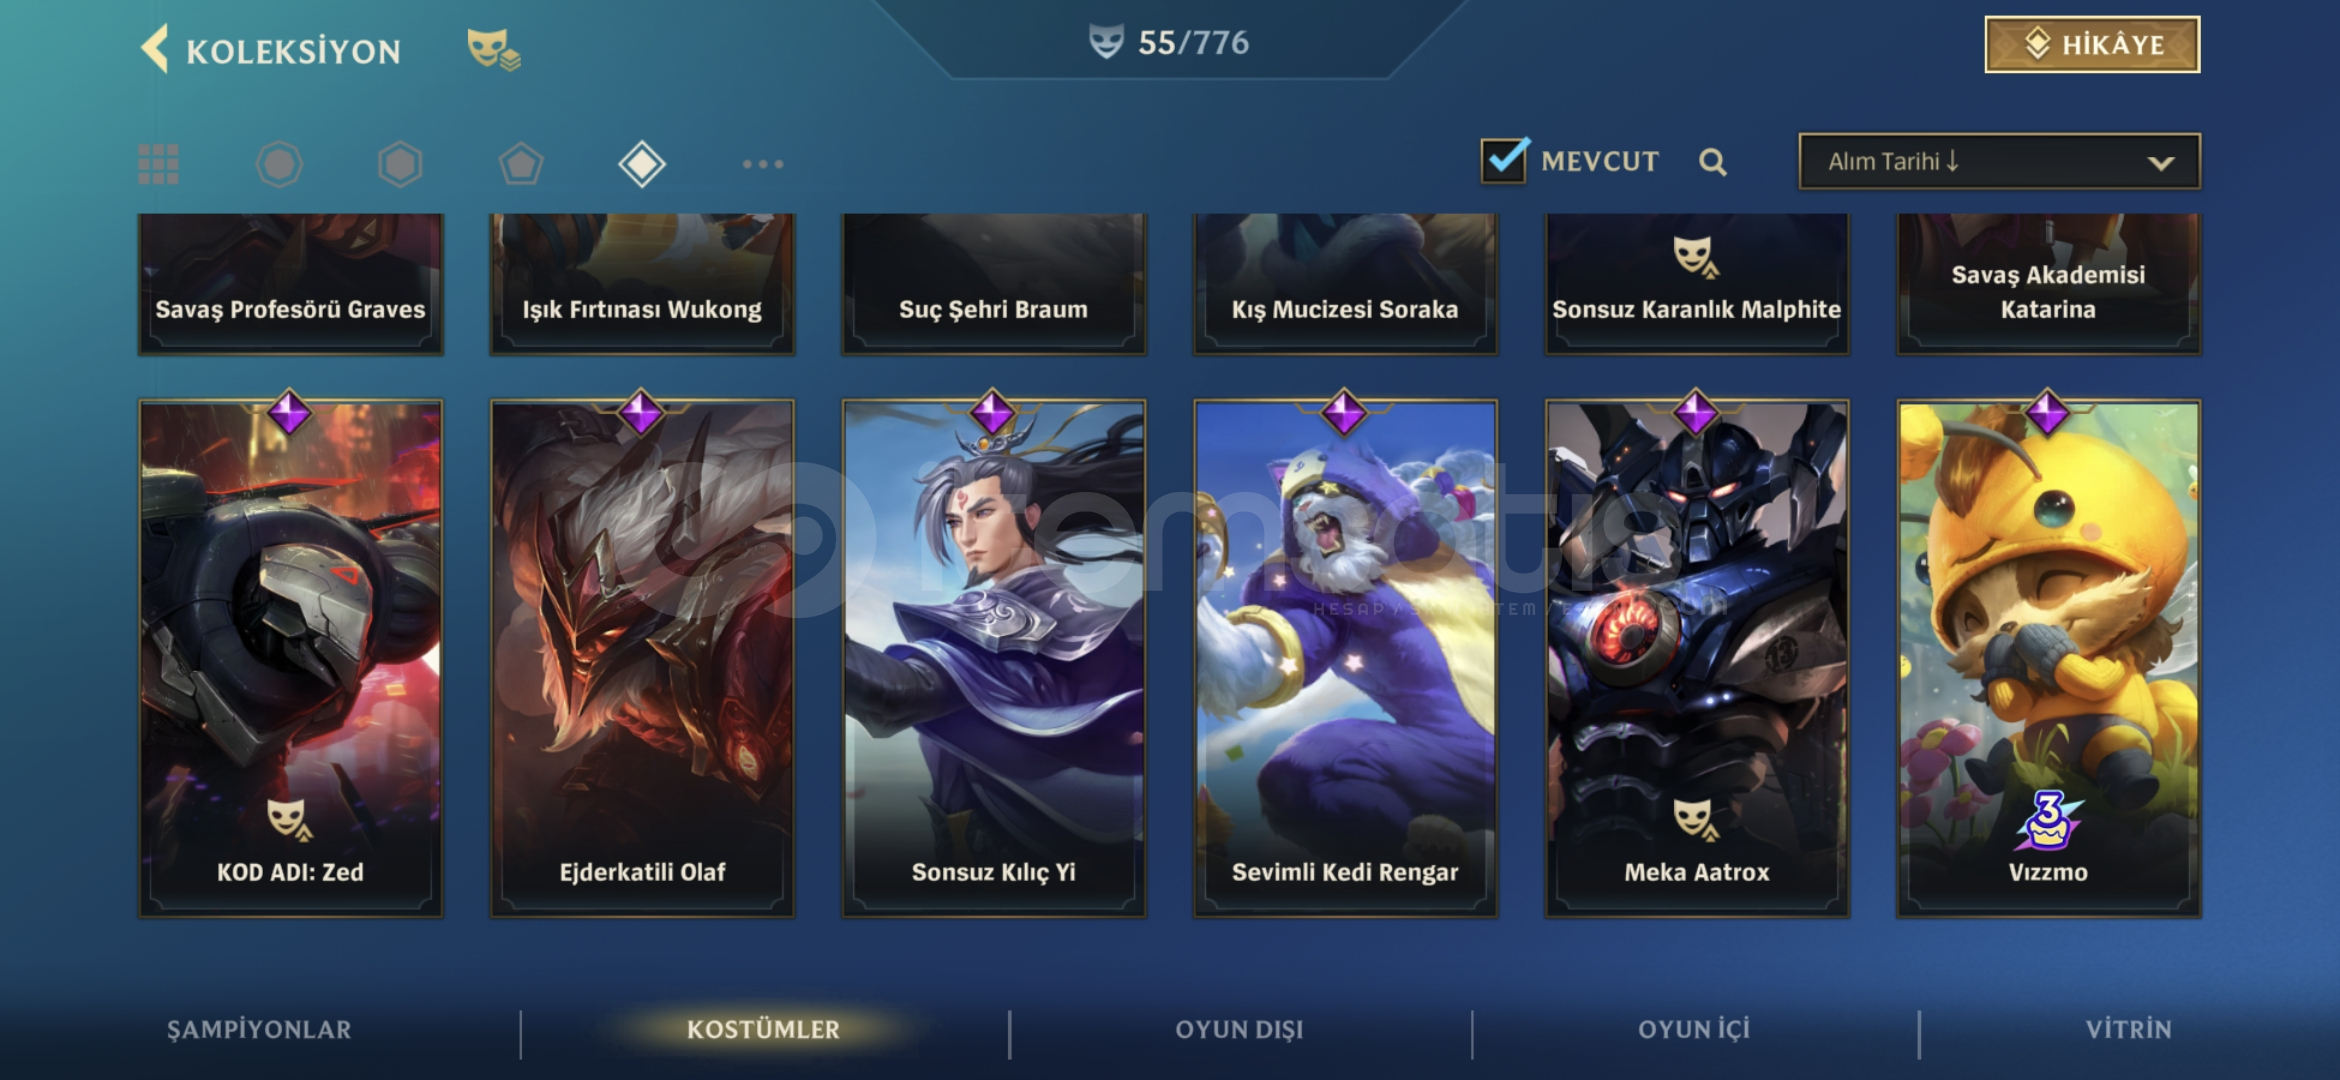Open the Meka Aatrox skin card
Viewport: 2340px width, 1080px height.
(x=1697, y=658)
